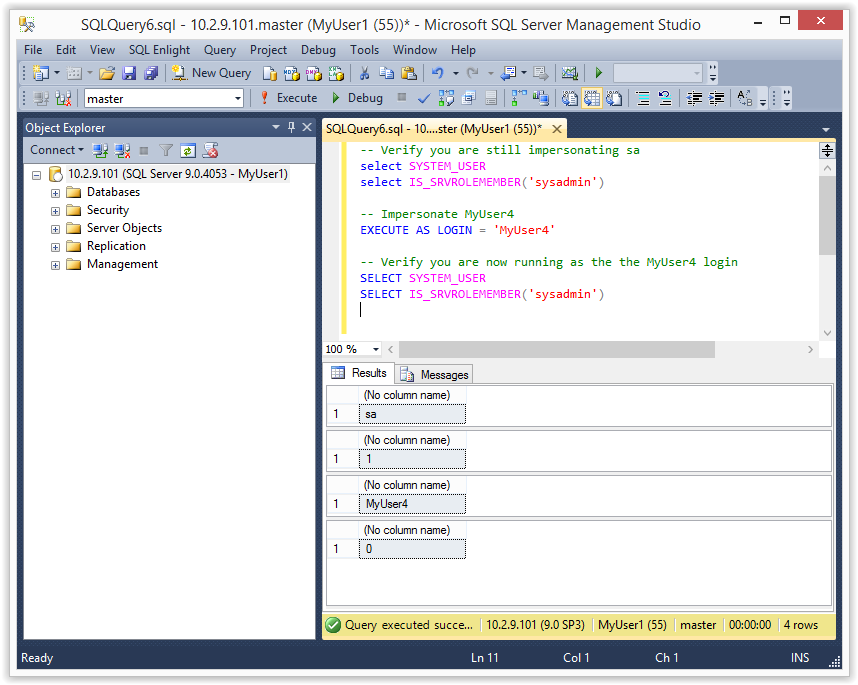Click the New Query button
The width and height of the screenshot is (858, 685).
(211, 73)
